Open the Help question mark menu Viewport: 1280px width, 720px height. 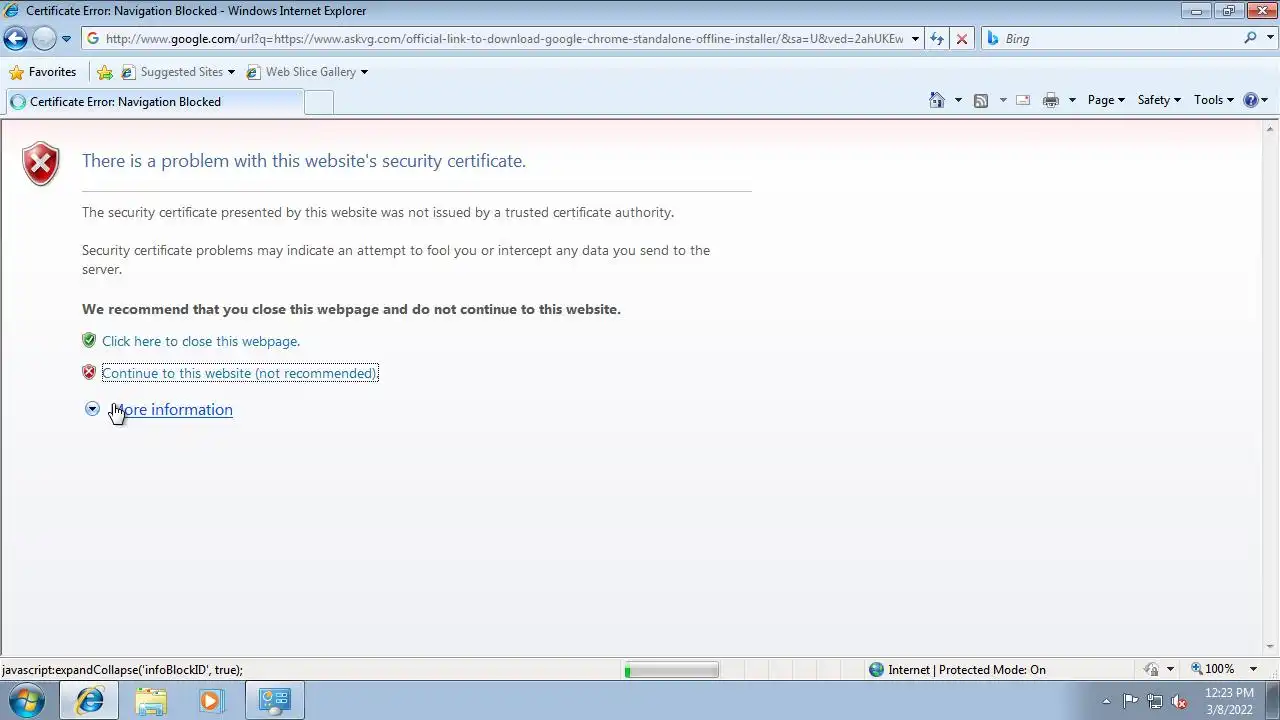pyautogui.click(x=1255, y=100)
